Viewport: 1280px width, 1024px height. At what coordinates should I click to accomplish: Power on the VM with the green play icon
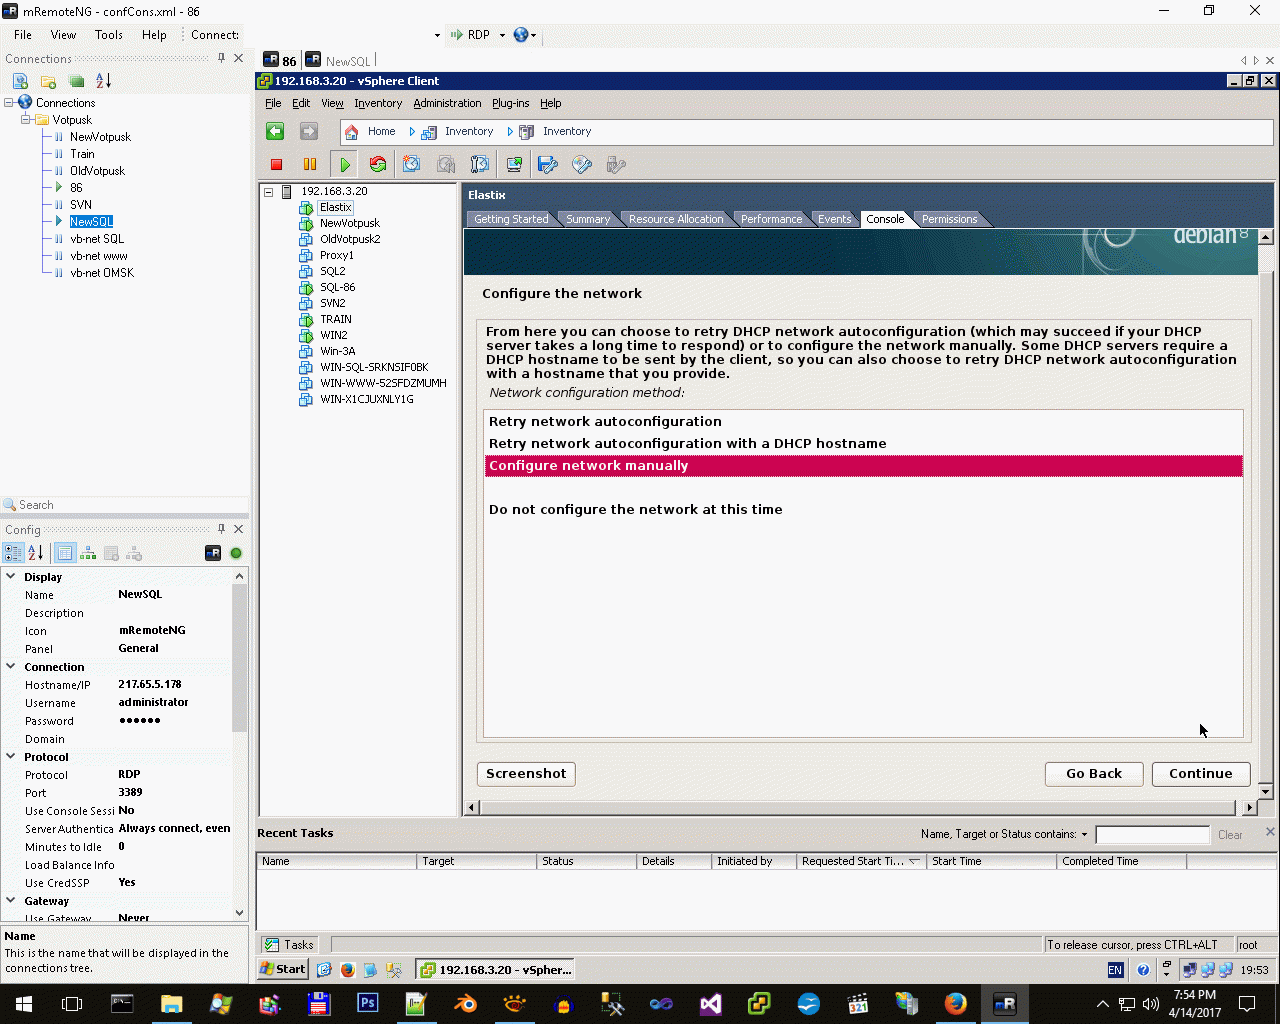pos(345,164)
